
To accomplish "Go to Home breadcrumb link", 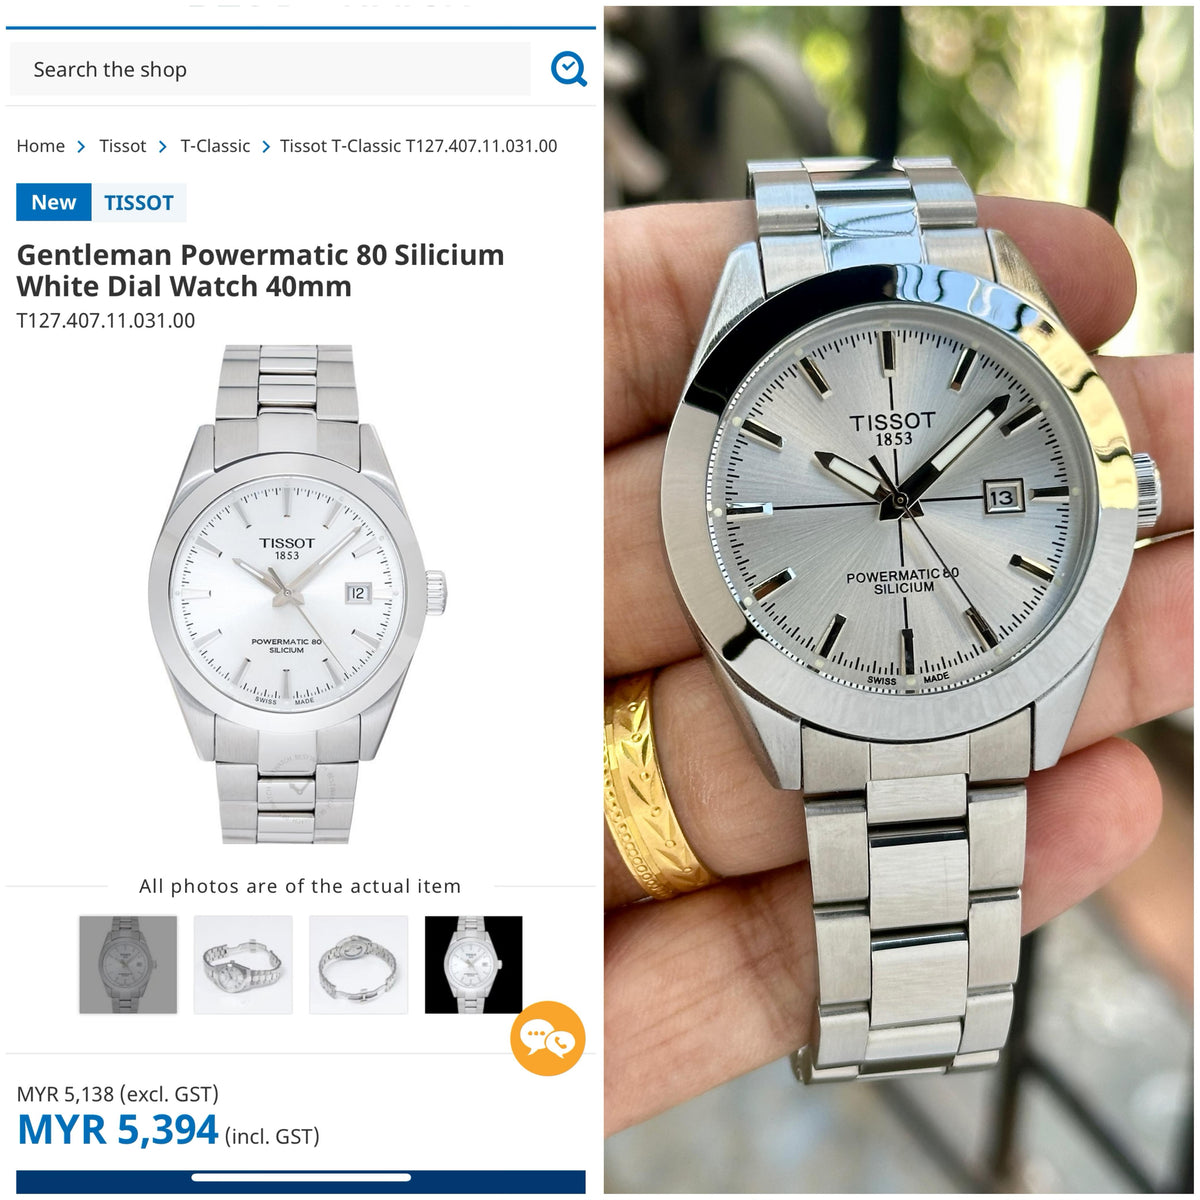I will (x=40, y=146).
